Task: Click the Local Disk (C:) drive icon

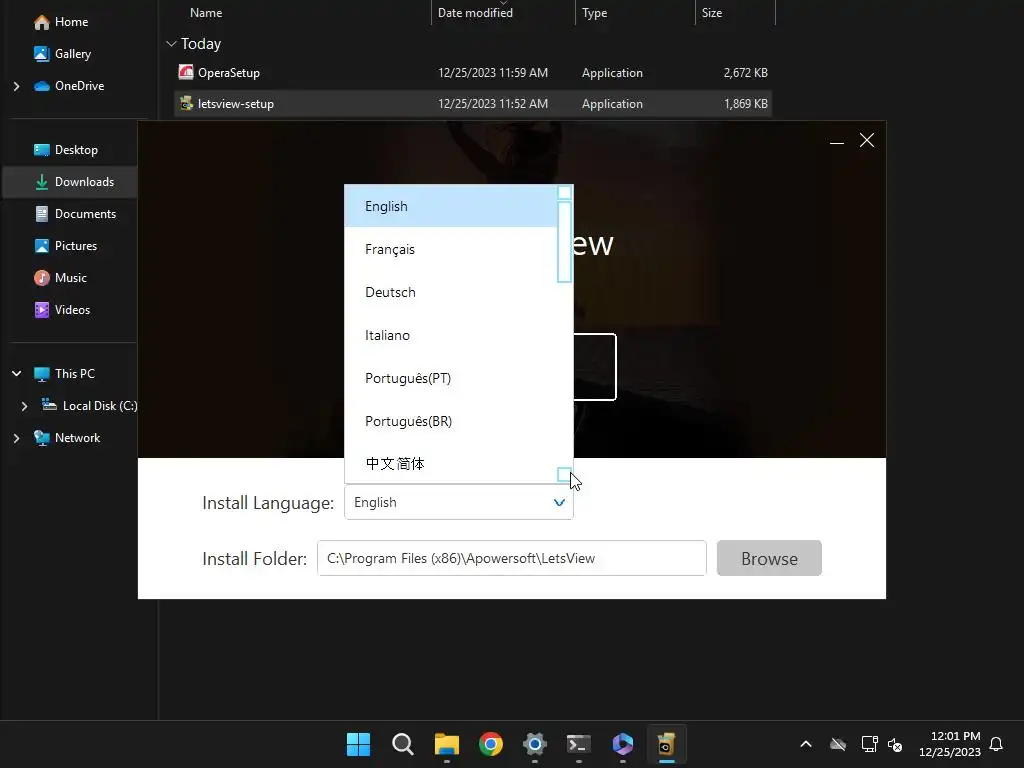Action: pyautogui.click(x=49, y=406)
